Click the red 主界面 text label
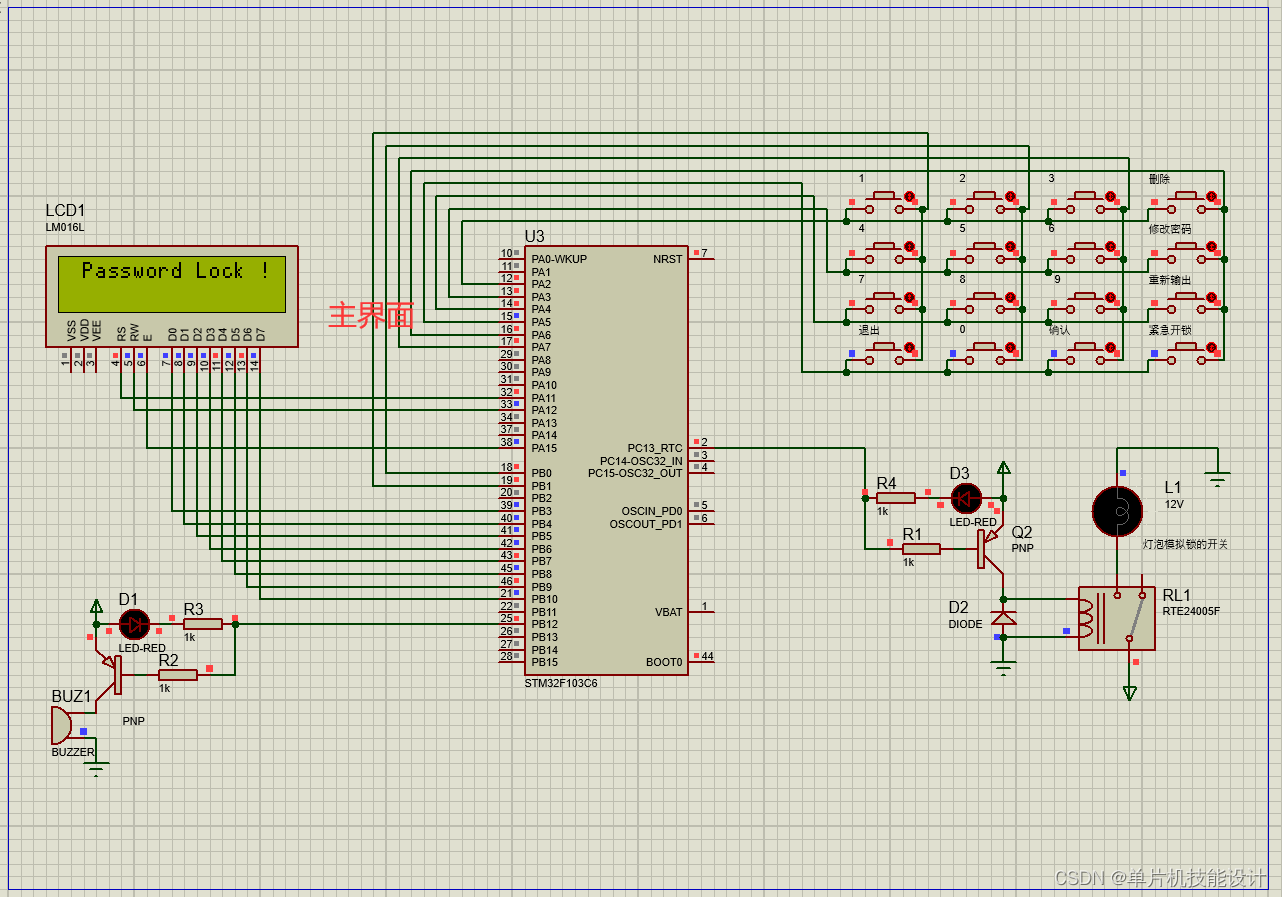Viewport: 1282px width, 897px height. point(371,316)
